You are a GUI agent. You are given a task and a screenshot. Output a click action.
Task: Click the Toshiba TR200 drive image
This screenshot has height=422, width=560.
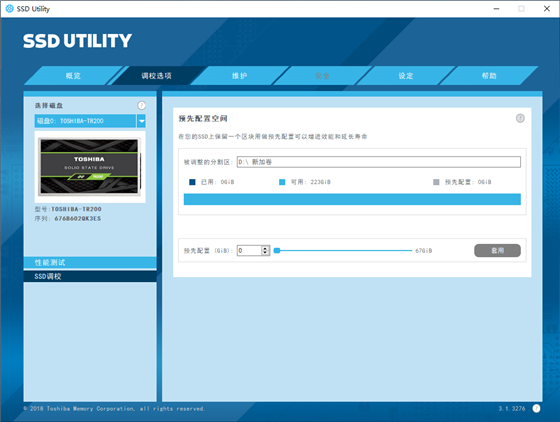click(90, 167)
